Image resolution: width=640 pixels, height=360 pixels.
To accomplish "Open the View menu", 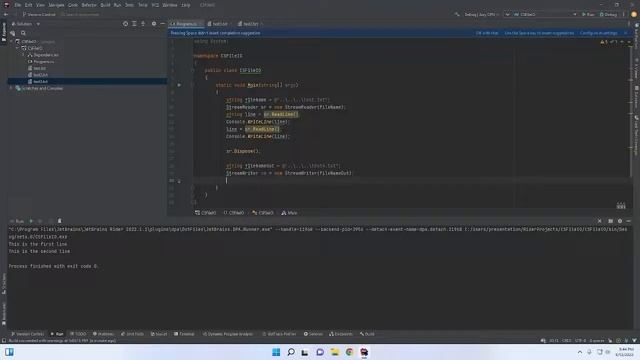I will click(40, 5).
